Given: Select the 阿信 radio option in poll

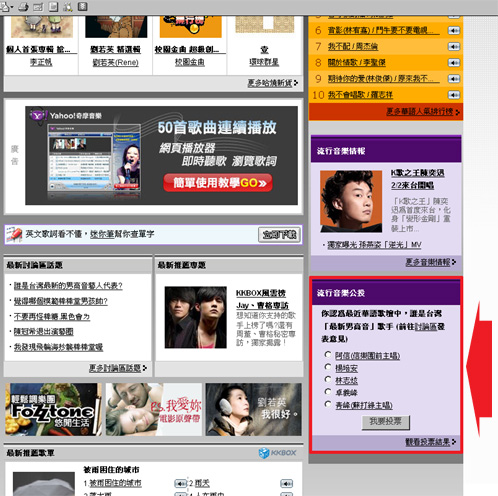Looking at the screenshot, I should point(328,355).
